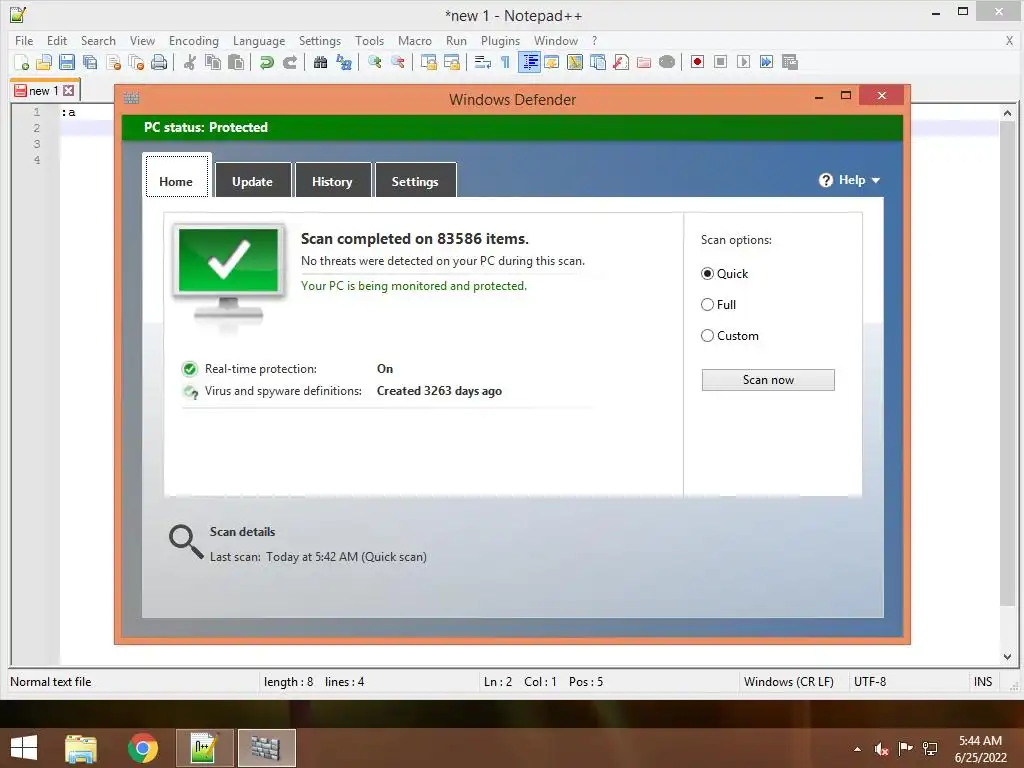The width and height of the screenshot is (1024, 768).
Task: Toggle word wrap toolbar icon
Action: (x=483, y=62)
